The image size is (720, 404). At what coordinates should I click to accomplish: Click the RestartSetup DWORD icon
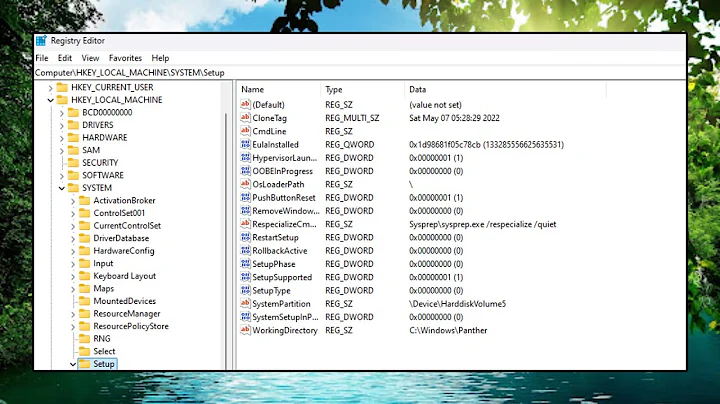(x=245, y=237)
